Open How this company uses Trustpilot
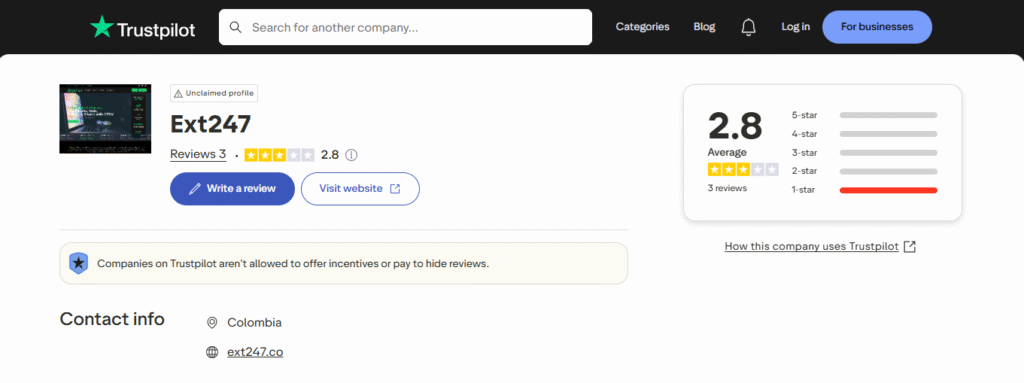Viewport: 1024px width, 383px height. (812, 246)
